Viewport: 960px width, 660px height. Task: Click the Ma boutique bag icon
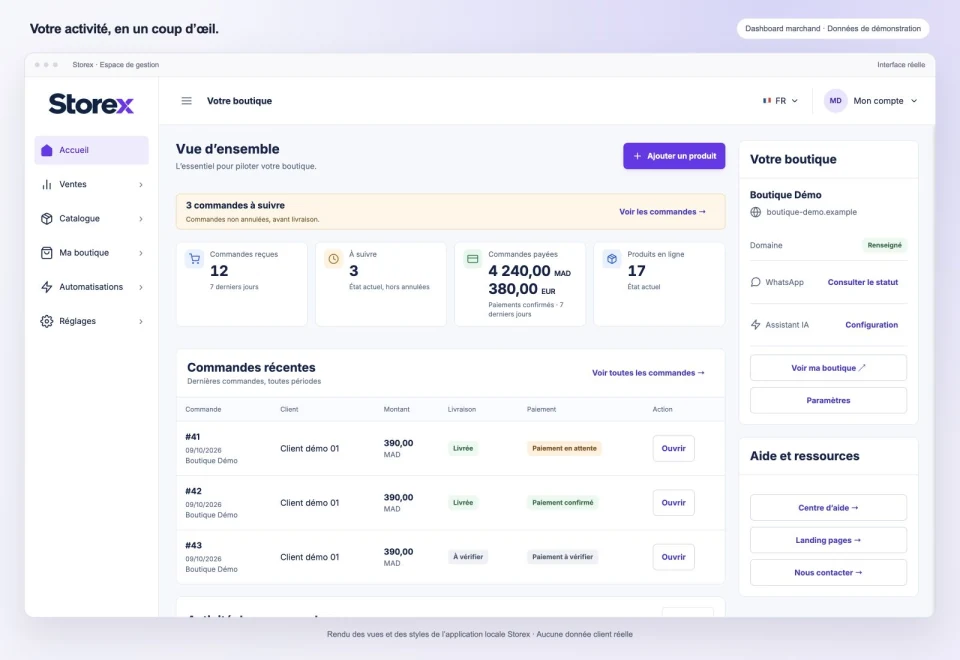[47, 253]
